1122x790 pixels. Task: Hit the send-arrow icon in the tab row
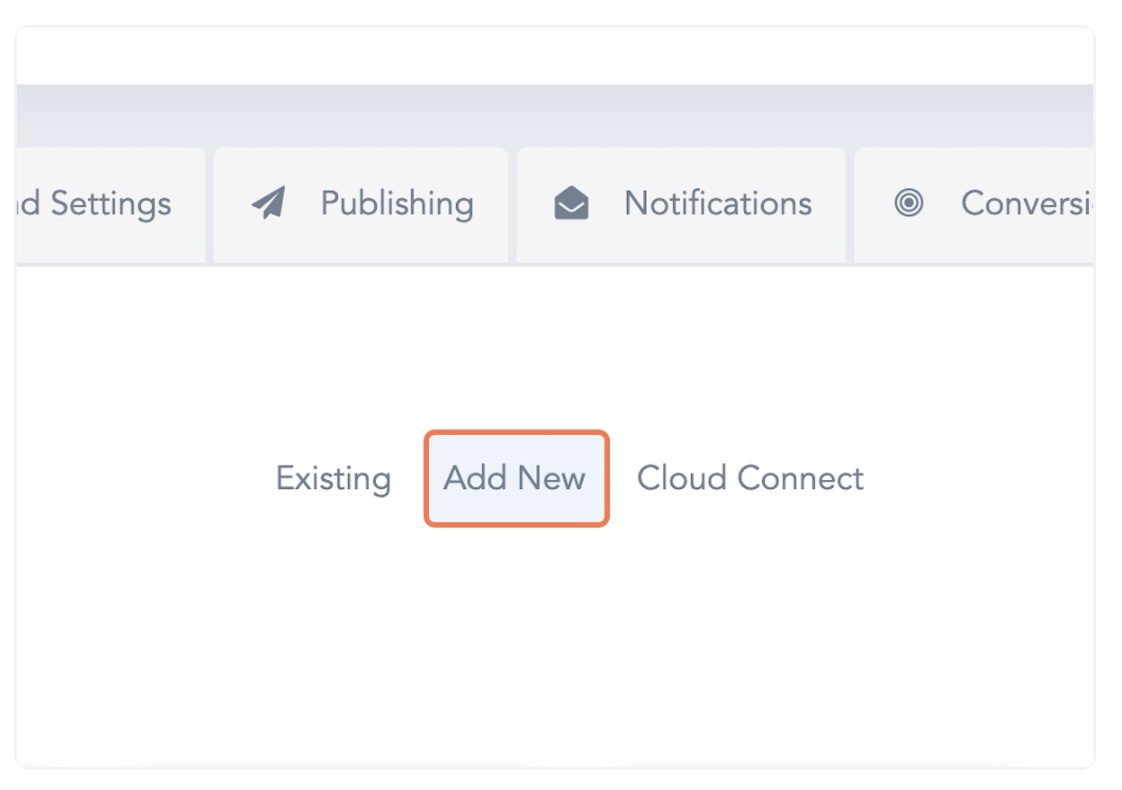pos(268,203)
